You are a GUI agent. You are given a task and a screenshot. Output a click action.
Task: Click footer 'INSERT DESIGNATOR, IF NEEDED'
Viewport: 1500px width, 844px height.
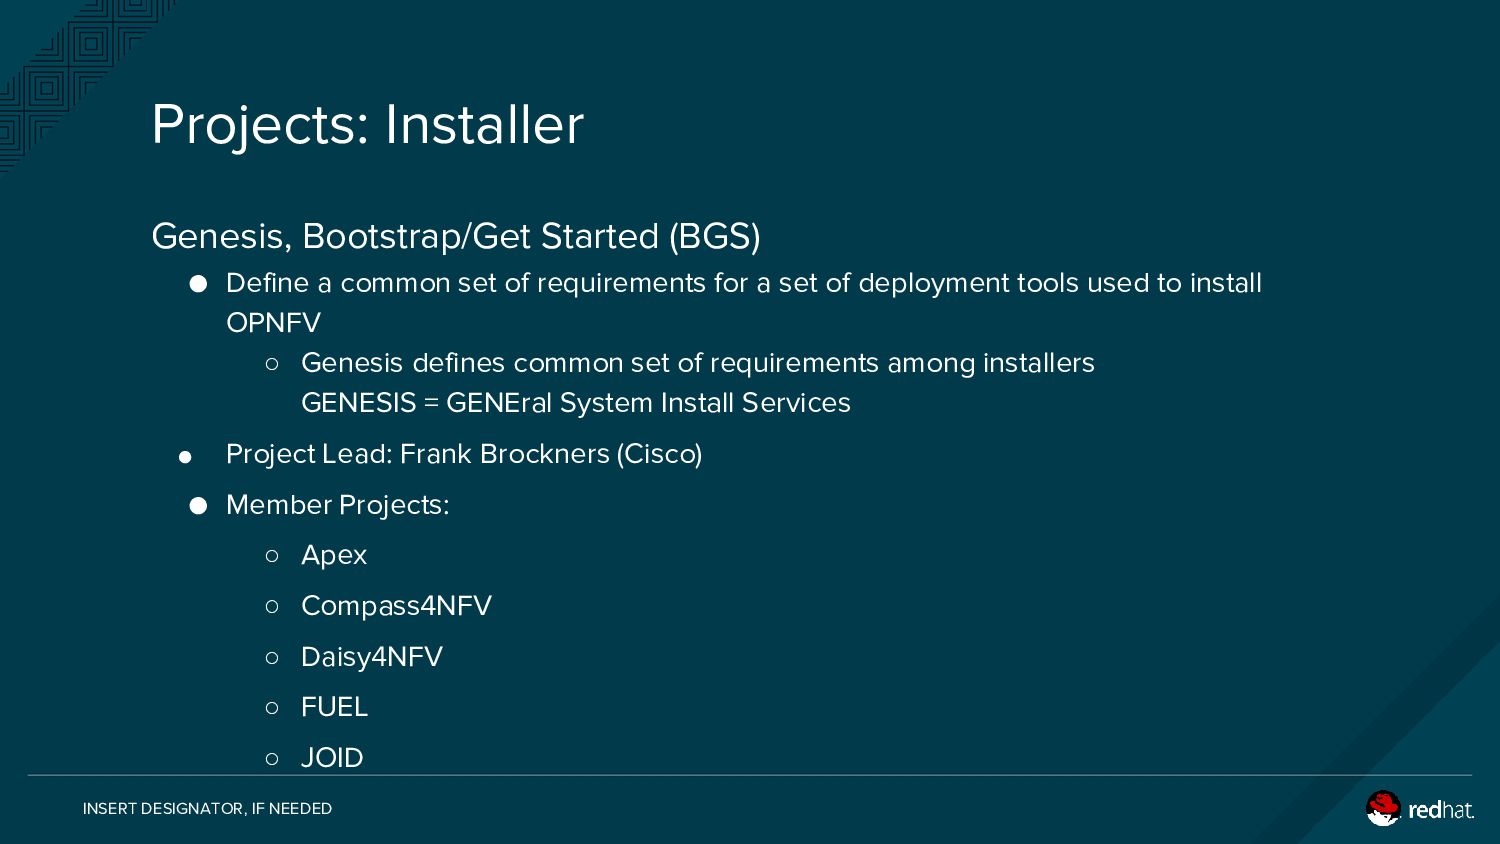pos(207,808)
